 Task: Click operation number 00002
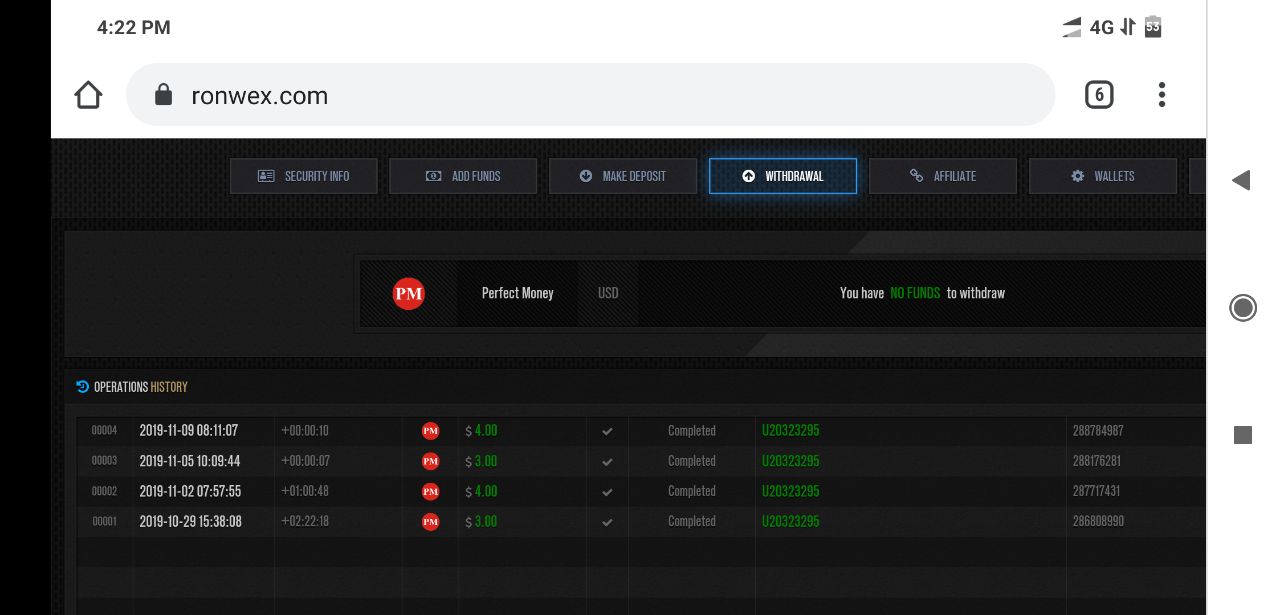coord(105,491)
